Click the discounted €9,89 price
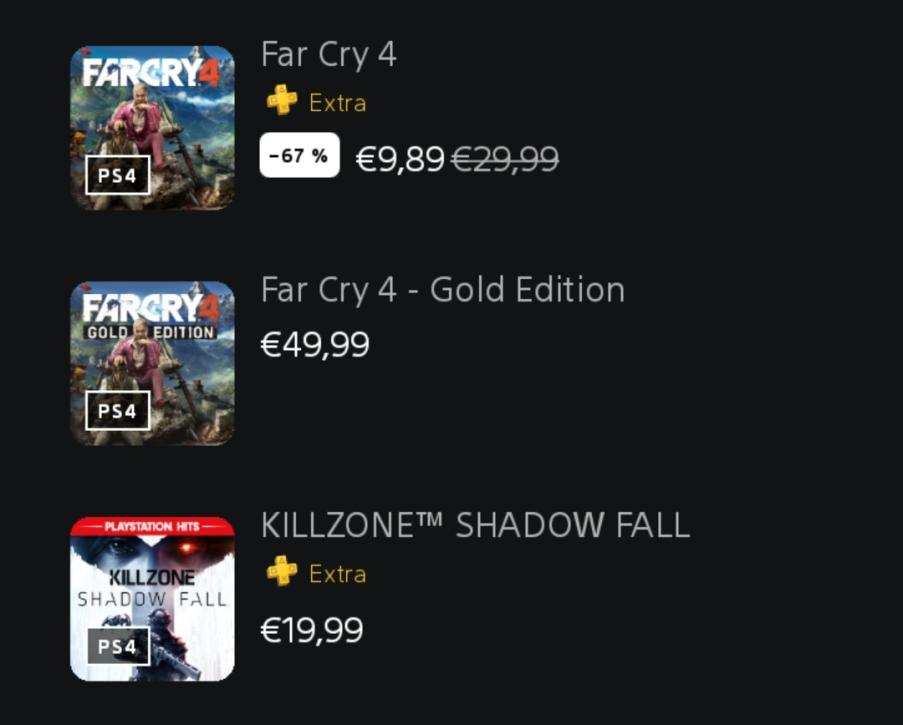 coord(400,158)
